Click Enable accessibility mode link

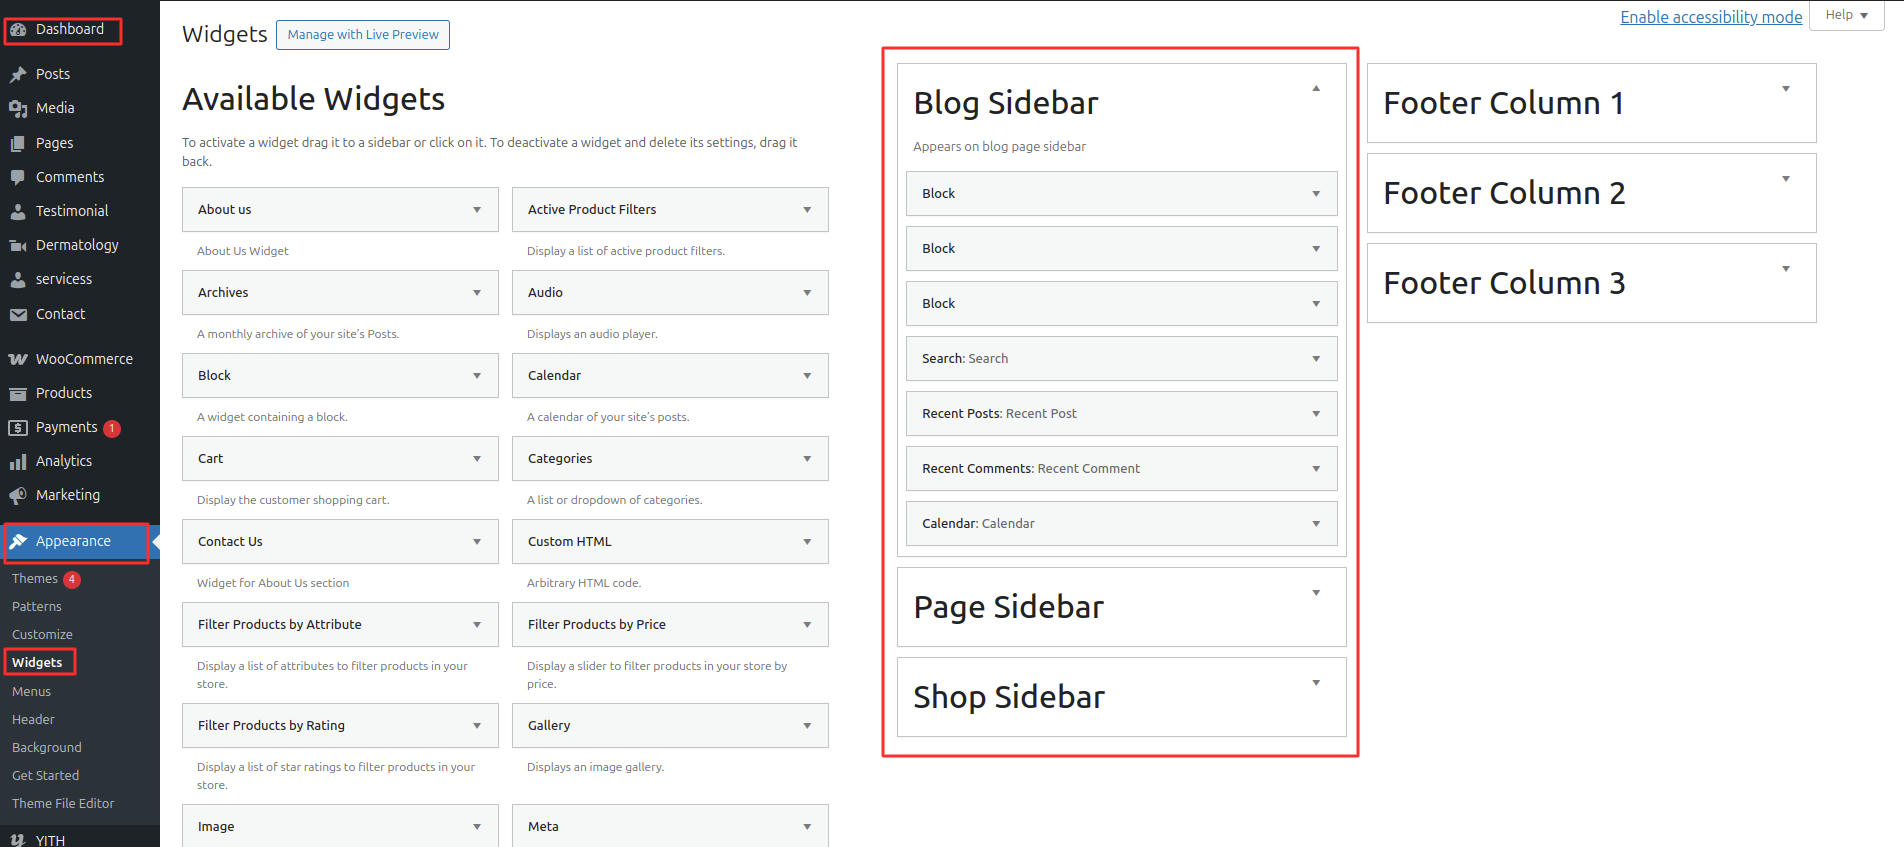click(1711, 17)
